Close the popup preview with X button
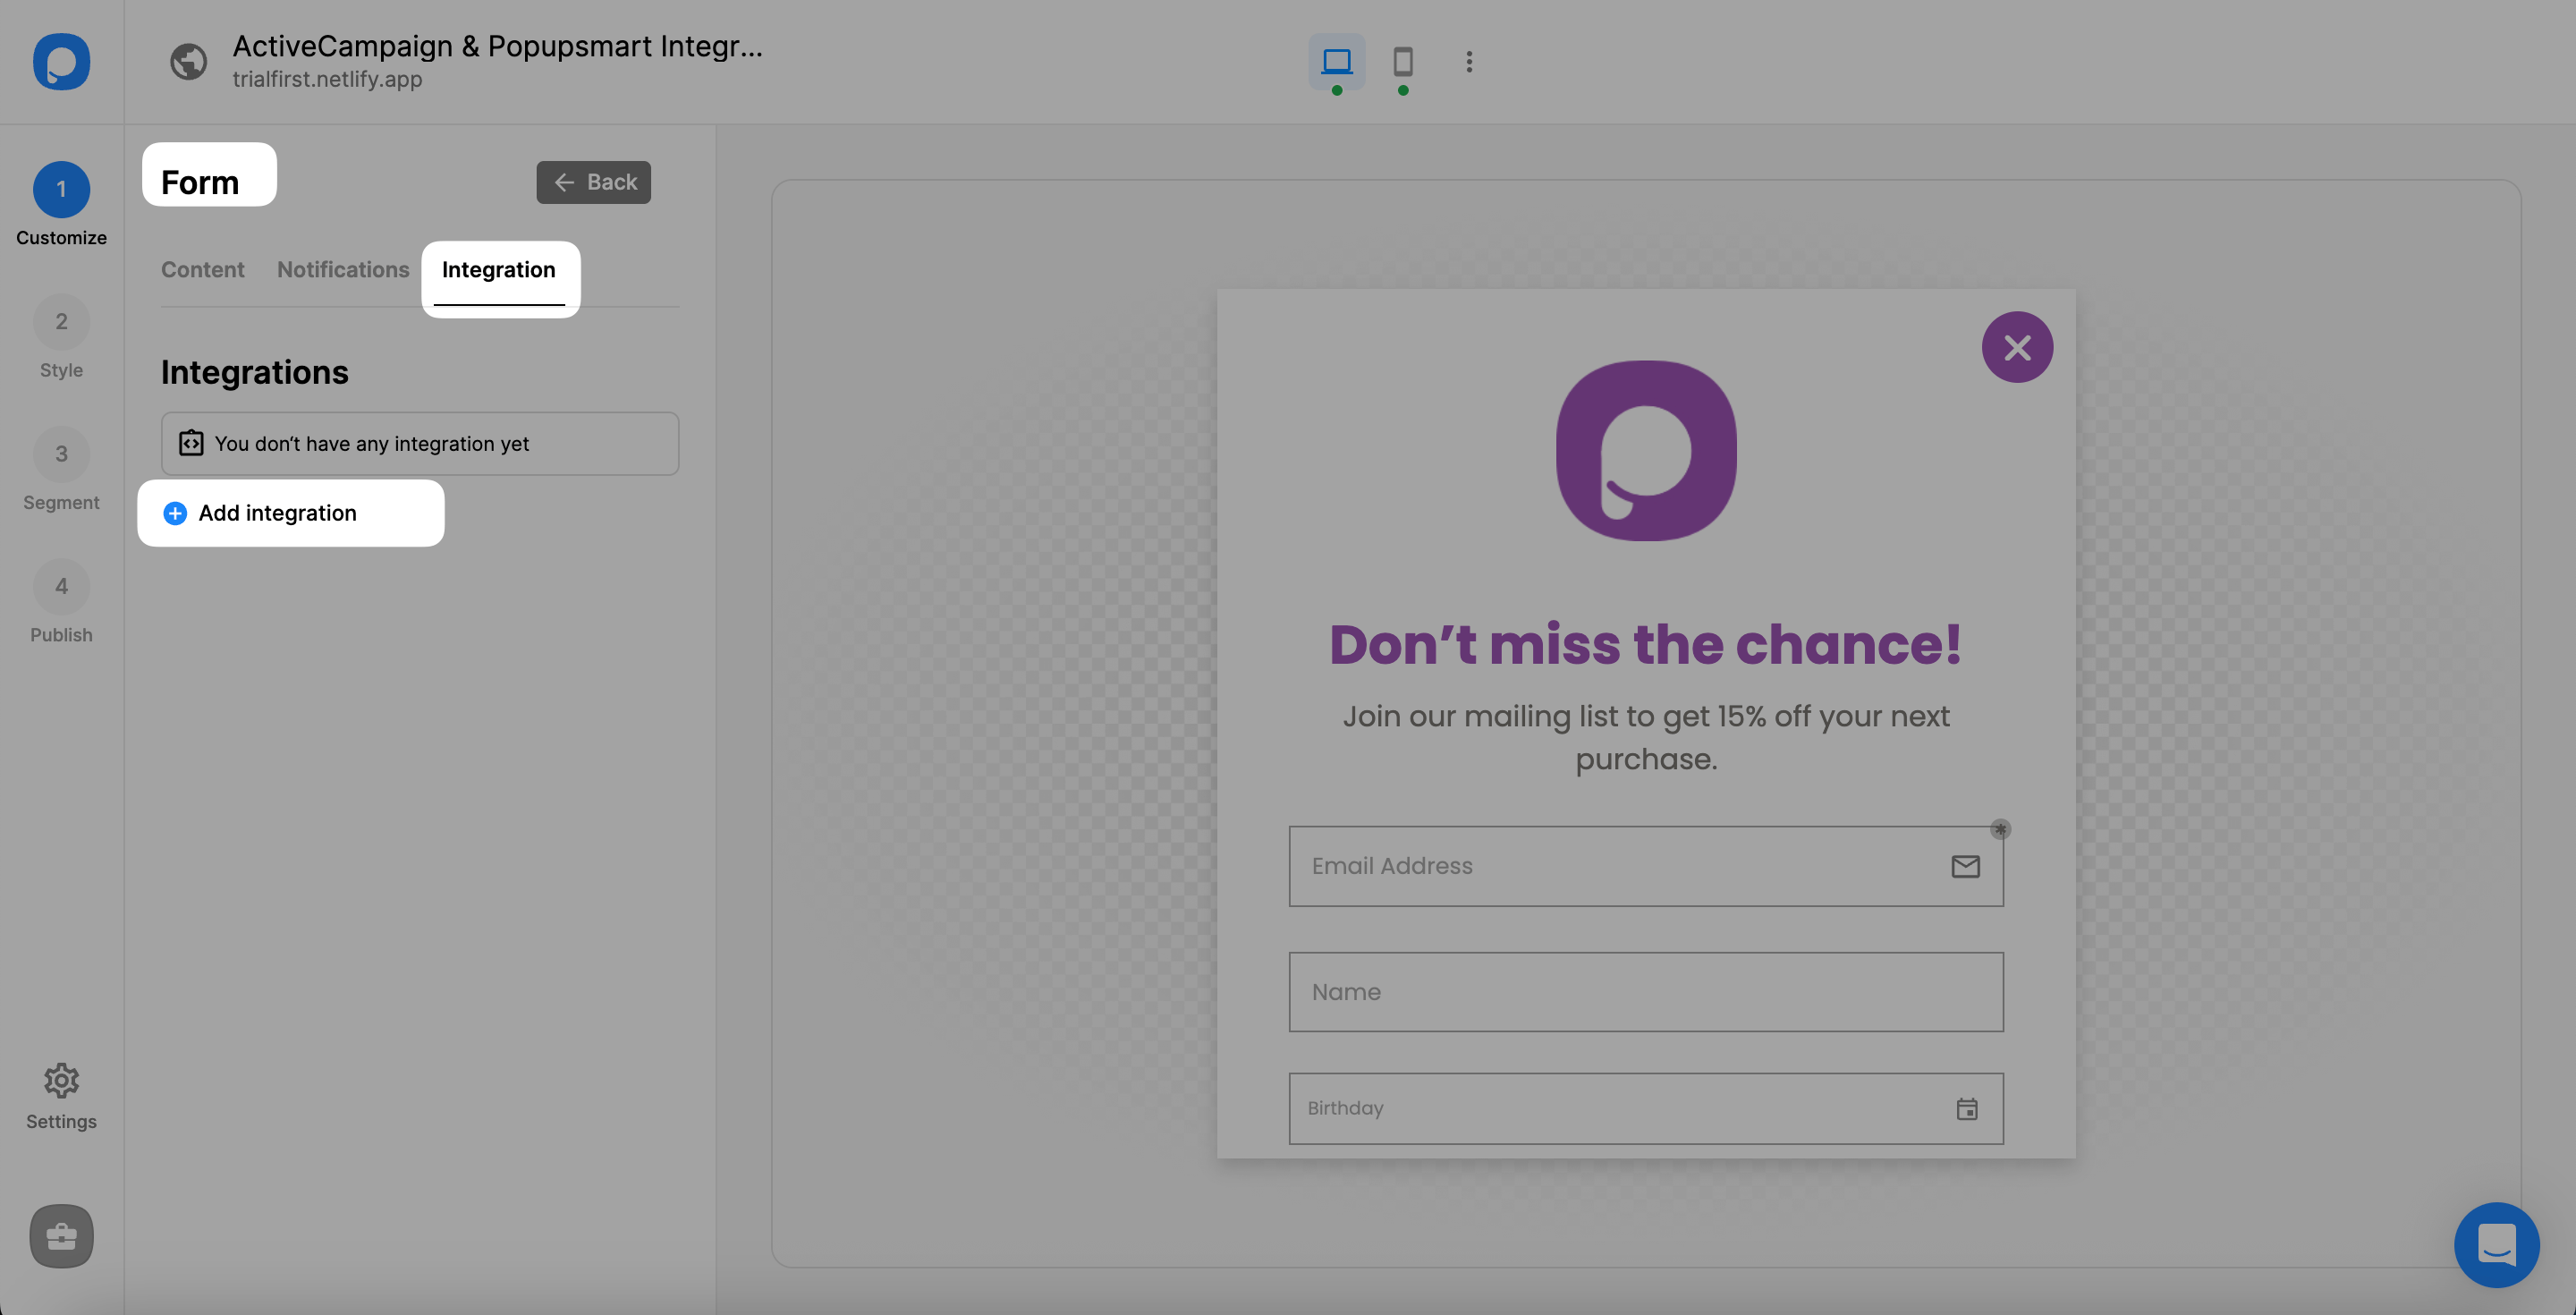Screen dimensions: 2576x1315 coord(2018,347)
